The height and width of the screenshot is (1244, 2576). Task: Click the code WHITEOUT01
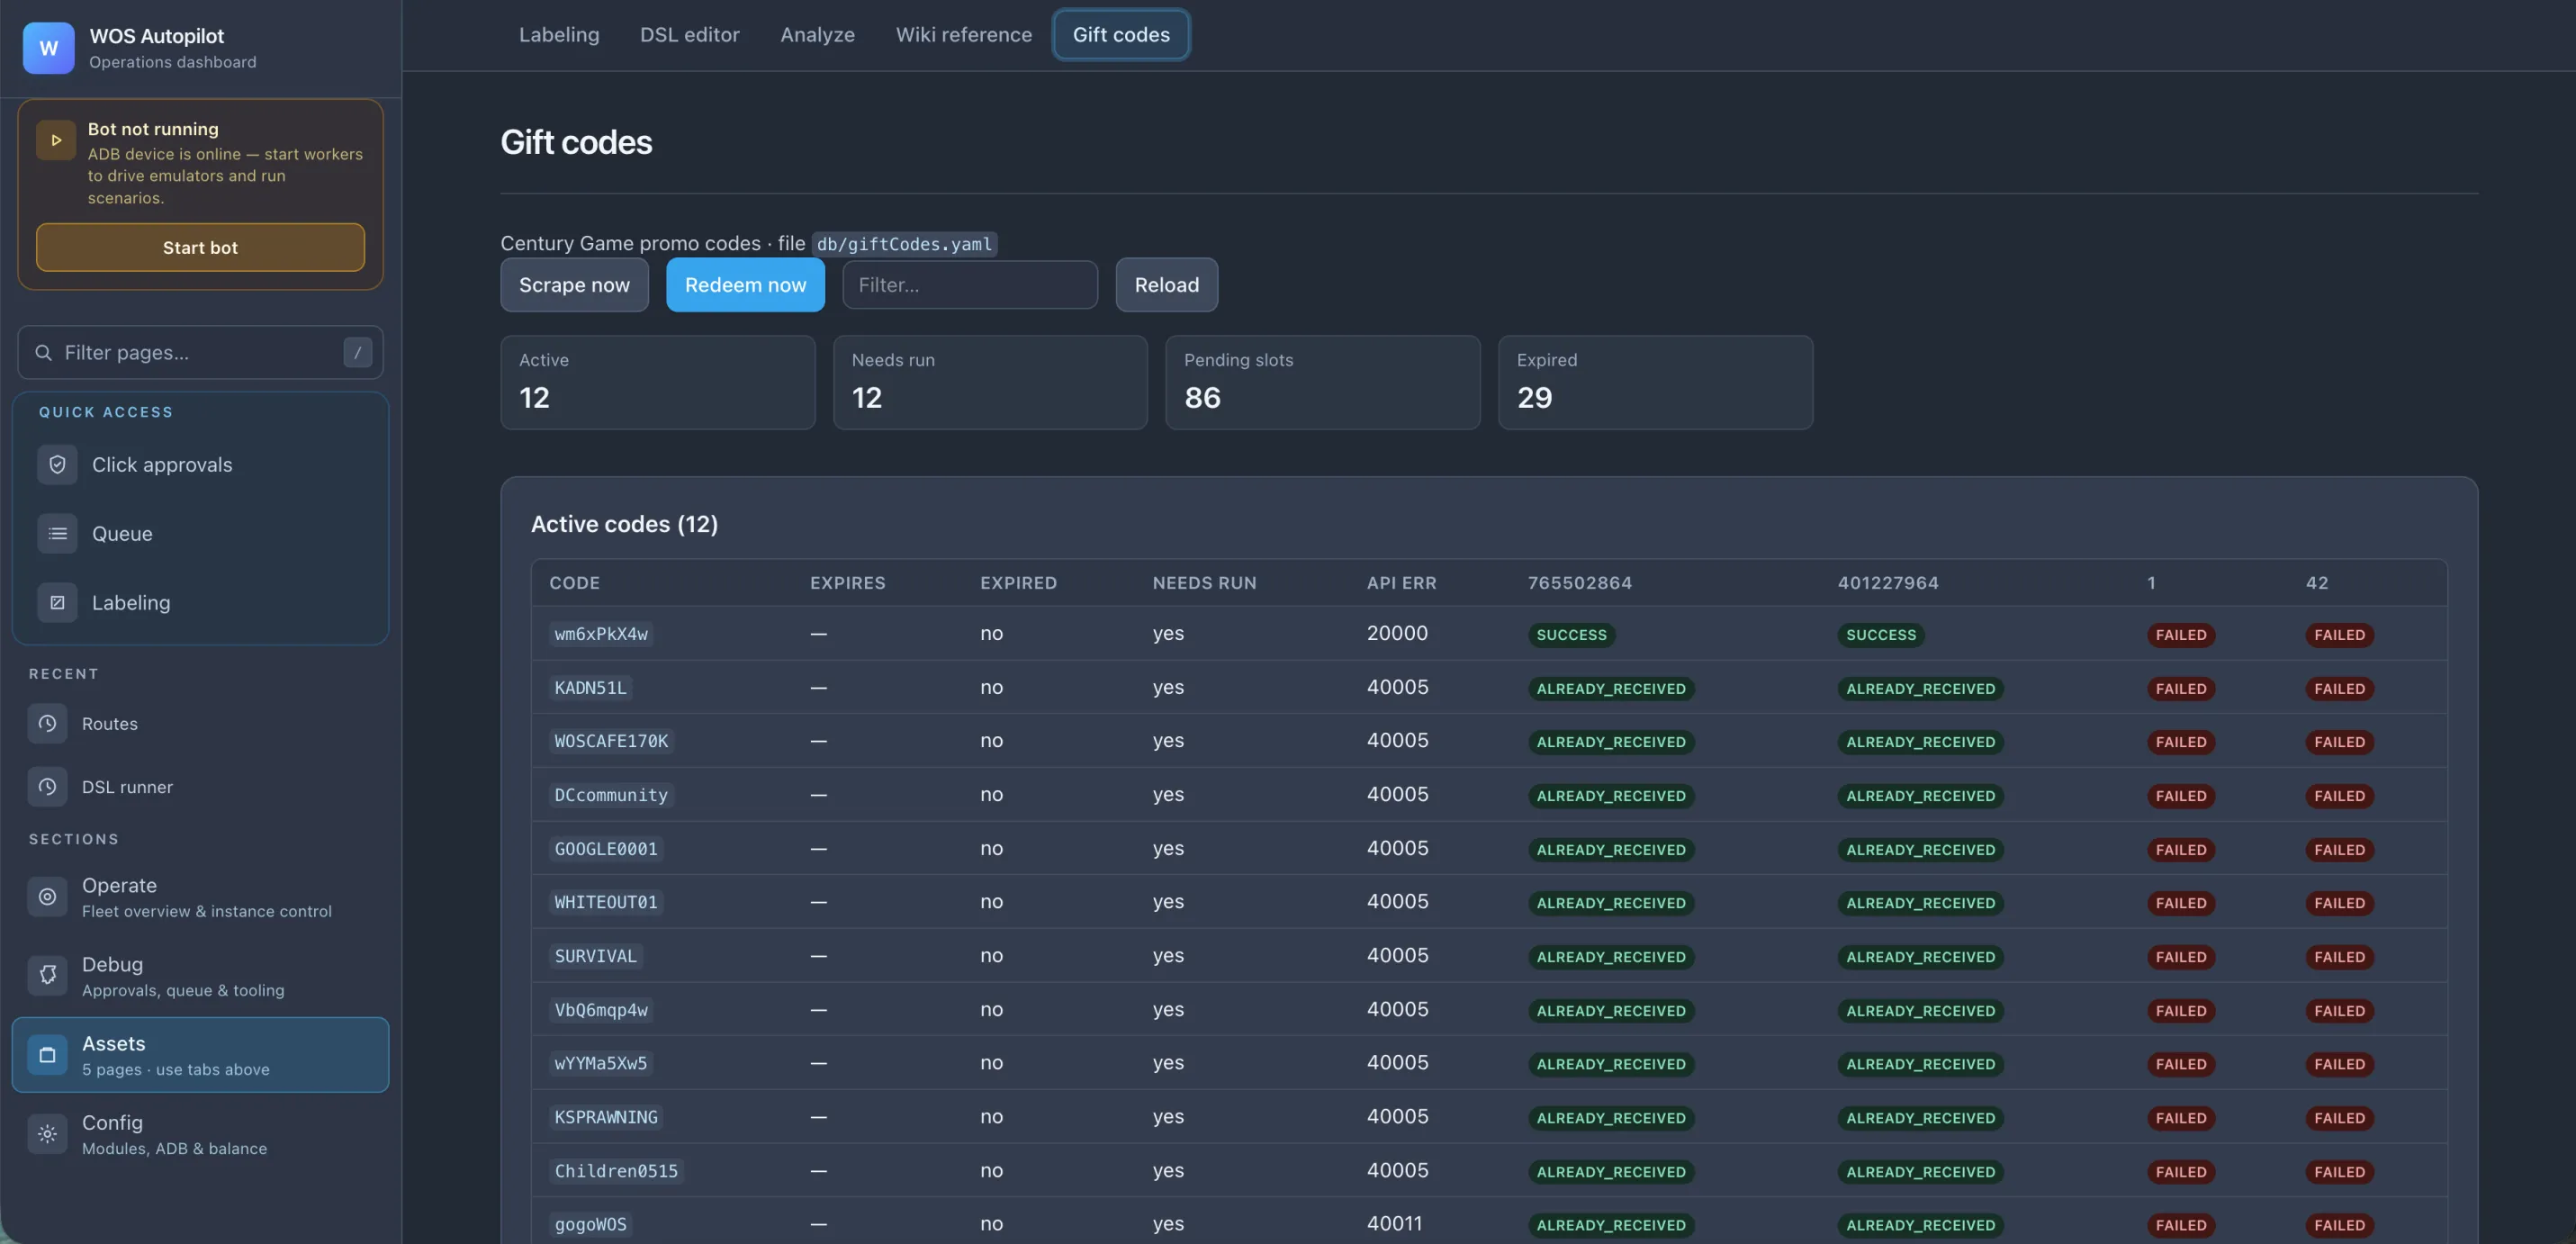click(x=606, y=901)
